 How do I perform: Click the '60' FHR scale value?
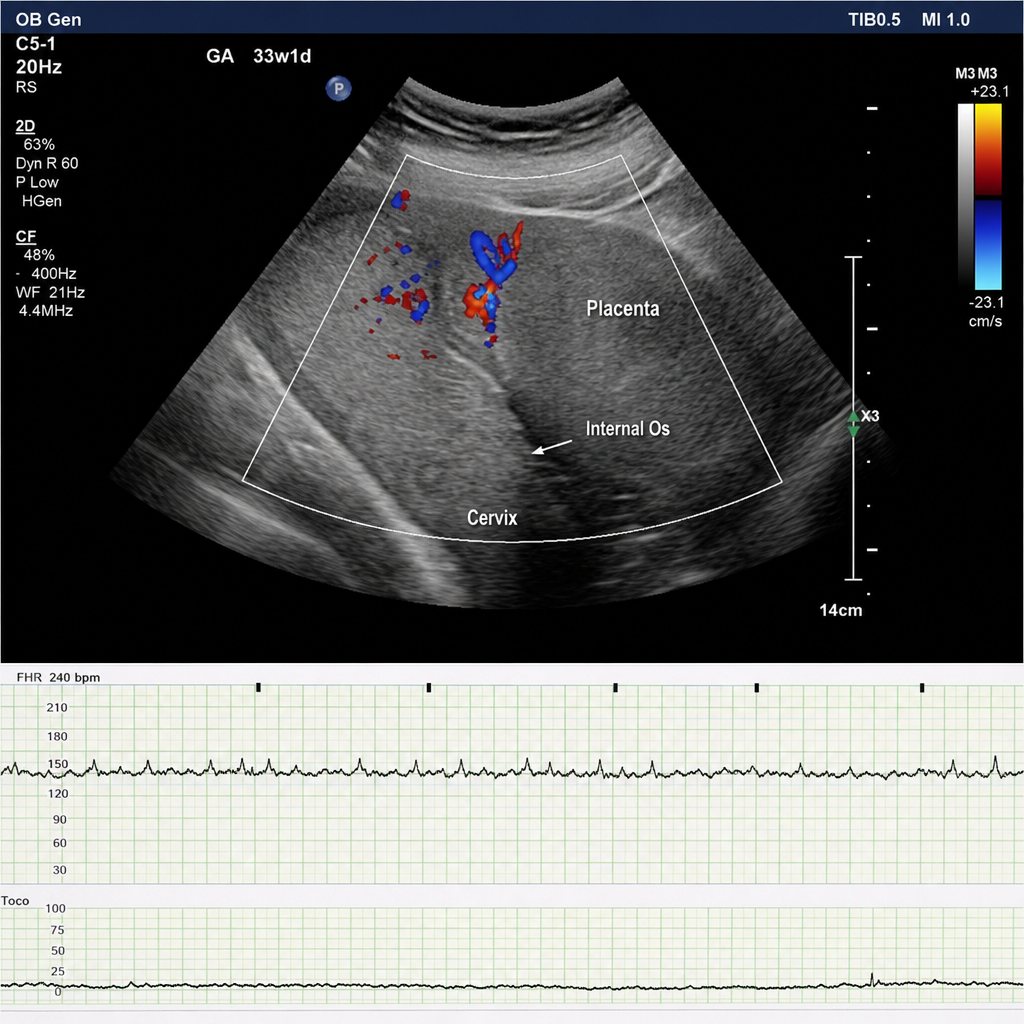pyautogui.click(x=59, y=842)
